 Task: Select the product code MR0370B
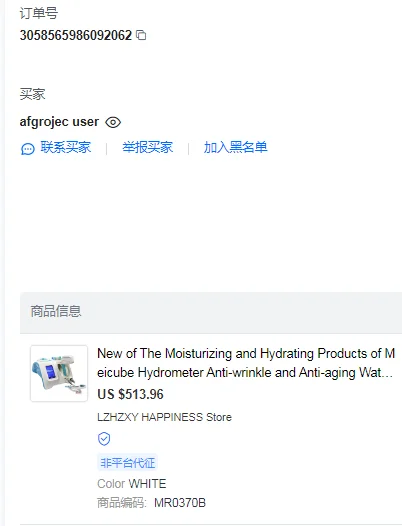pyautogui.click(x=180, y=503)
